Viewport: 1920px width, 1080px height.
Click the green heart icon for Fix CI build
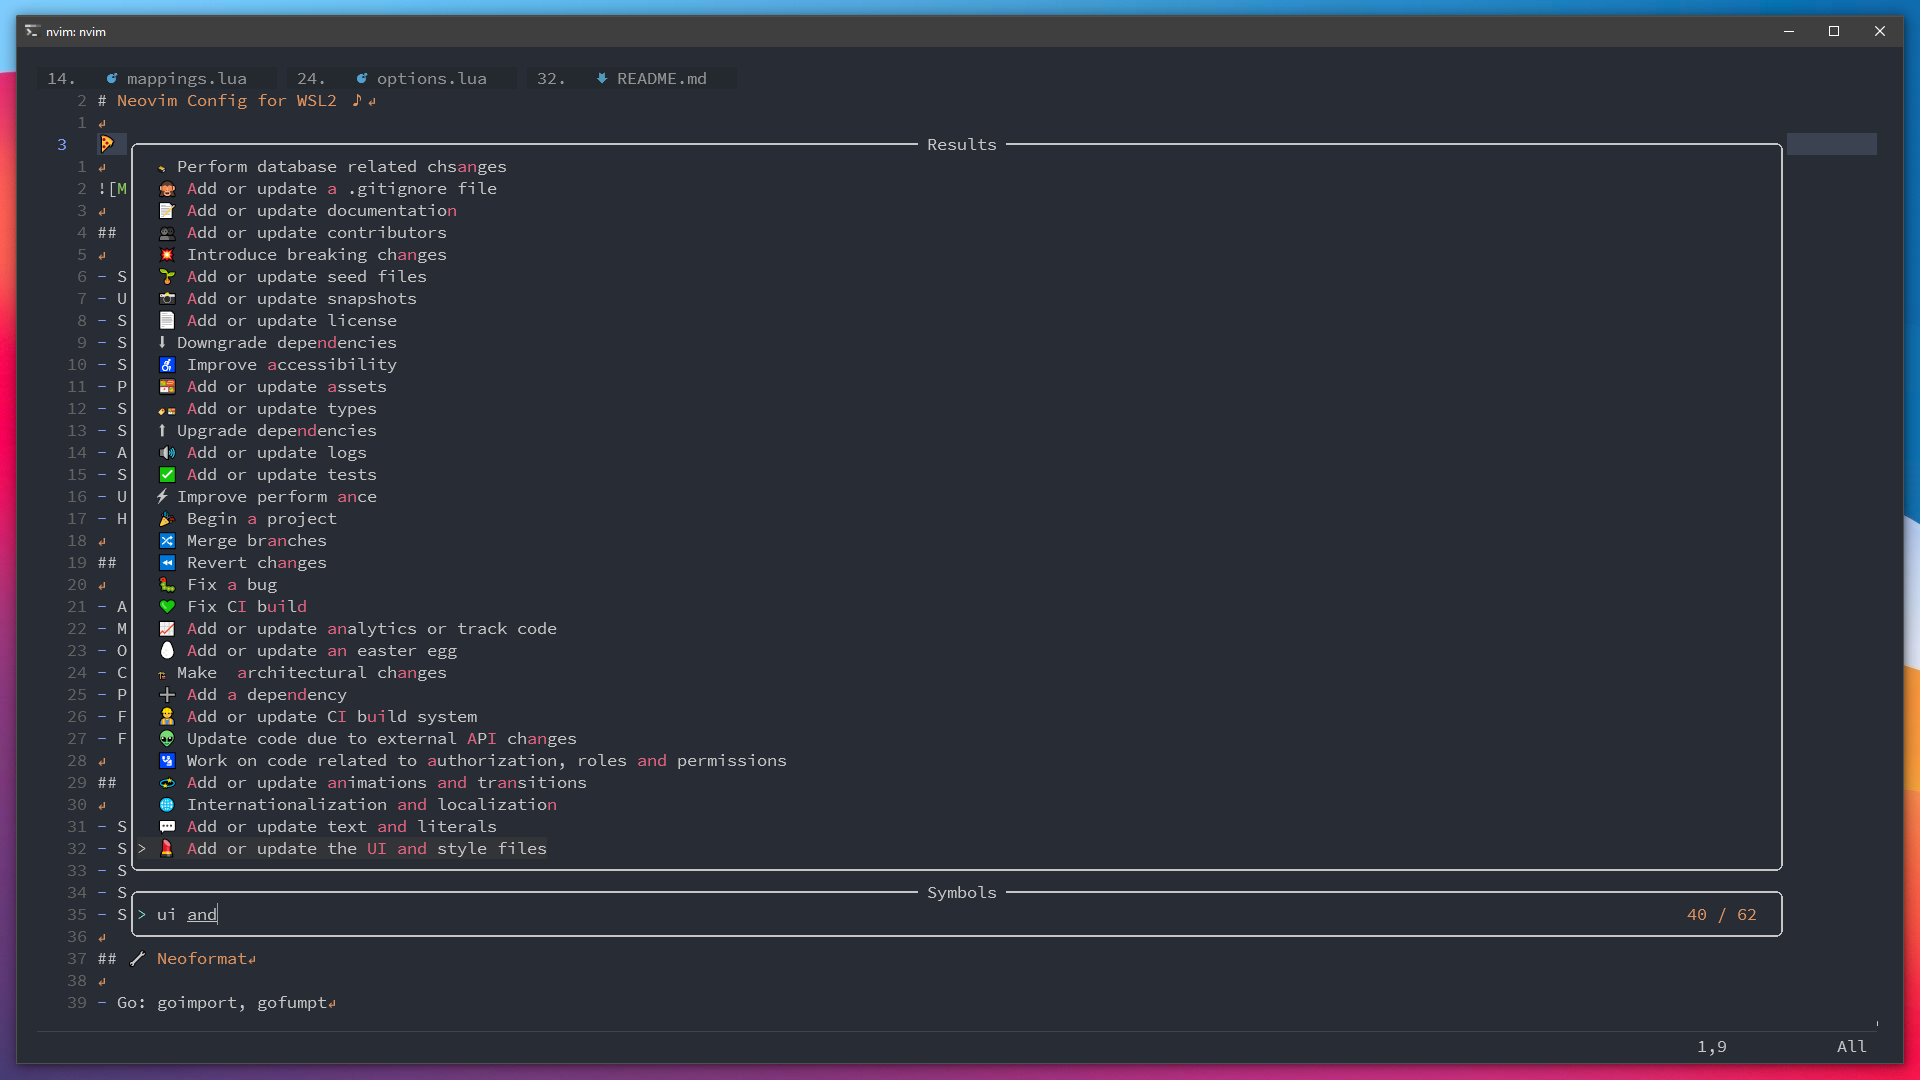tap(167, 607)
